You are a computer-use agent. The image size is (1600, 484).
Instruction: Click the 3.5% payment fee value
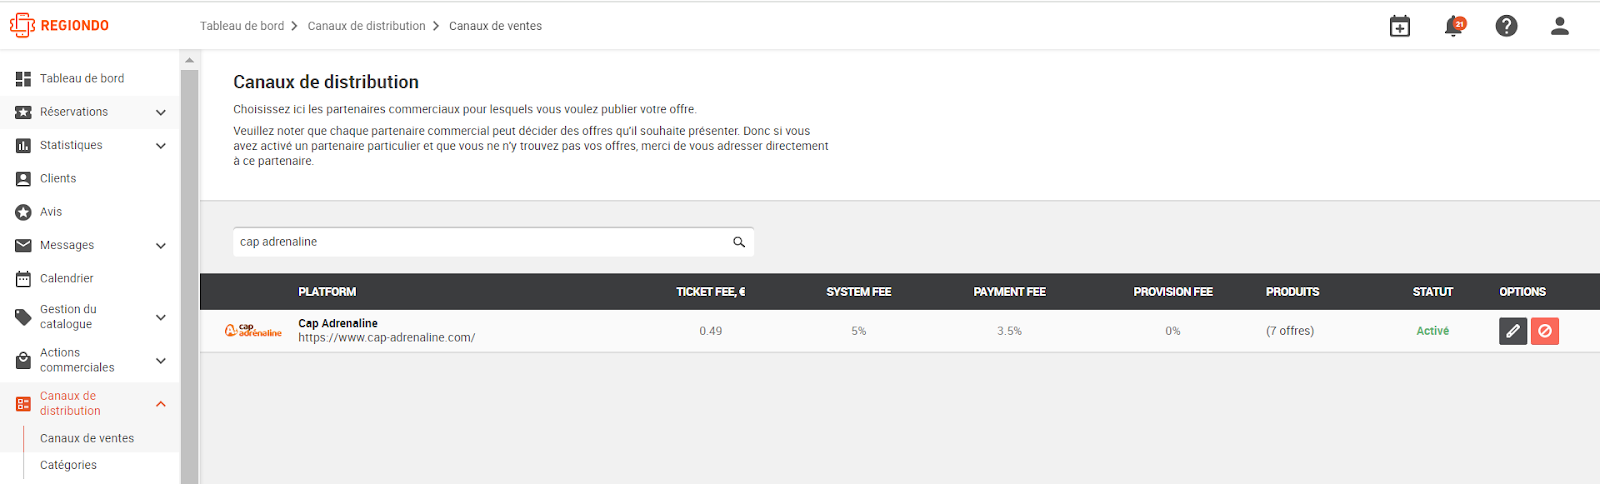pyautogui.click(x=1009, y=331)
